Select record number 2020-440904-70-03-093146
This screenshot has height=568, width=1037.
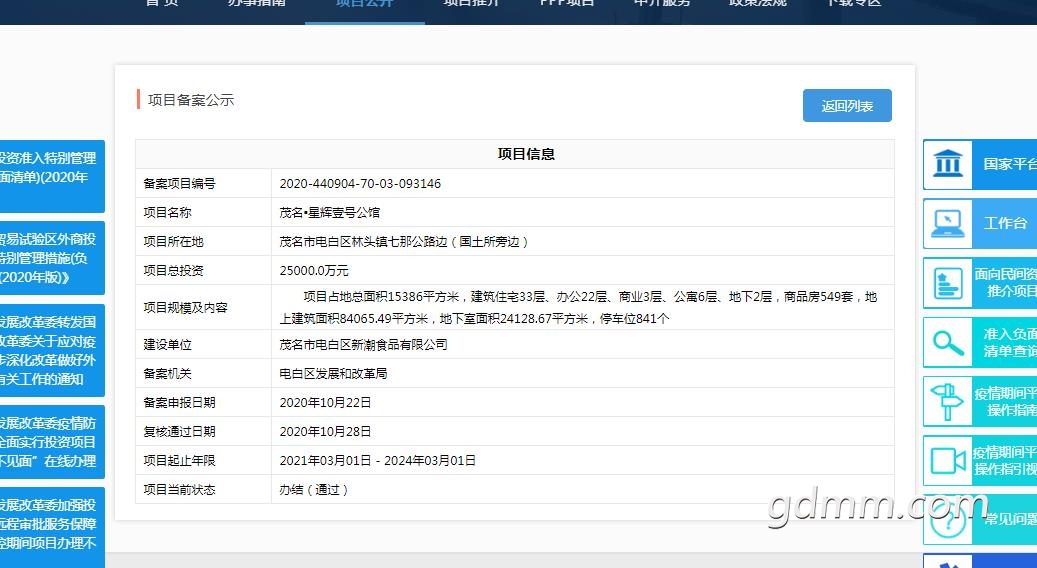coord(360,184)
